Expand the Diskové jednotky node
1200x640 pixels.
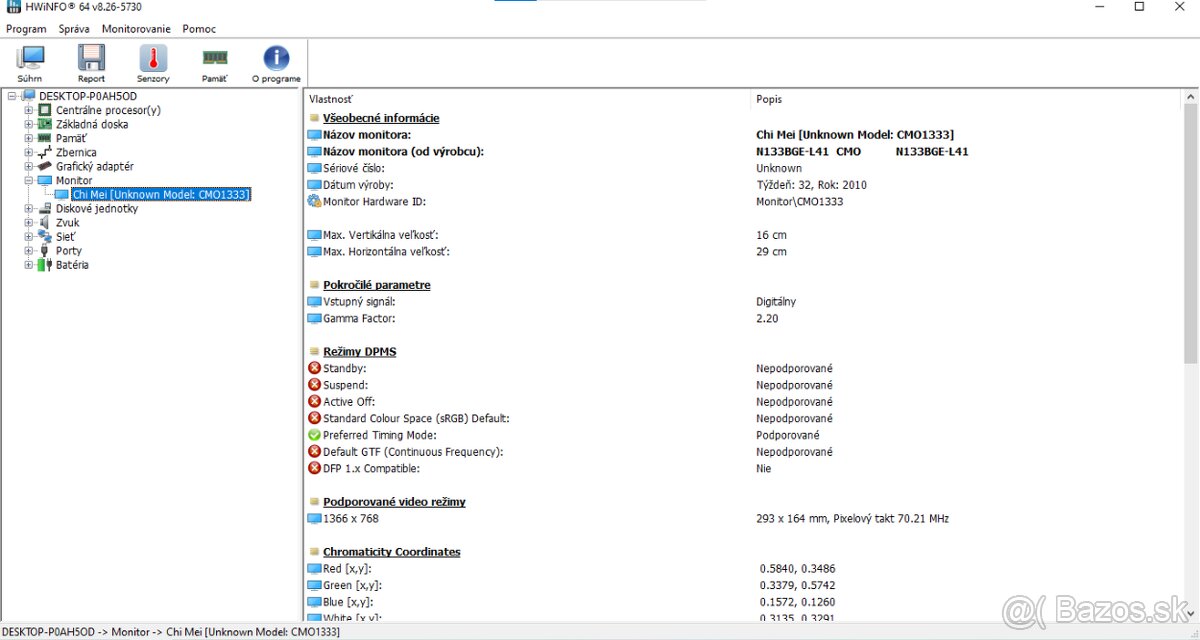pos(29,209)
